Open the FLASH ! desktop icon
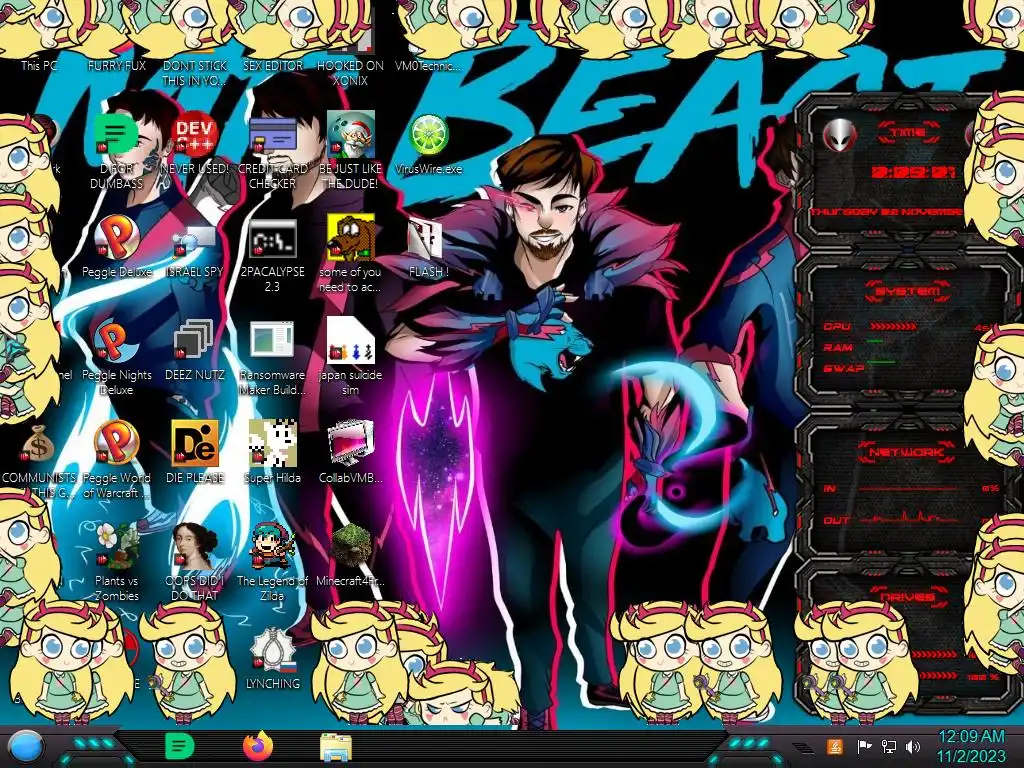Viewport: 1024px width, 768px height. 426,239
